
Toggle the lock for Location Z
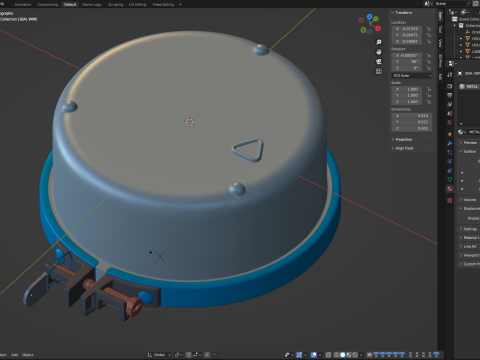point(429,41)
